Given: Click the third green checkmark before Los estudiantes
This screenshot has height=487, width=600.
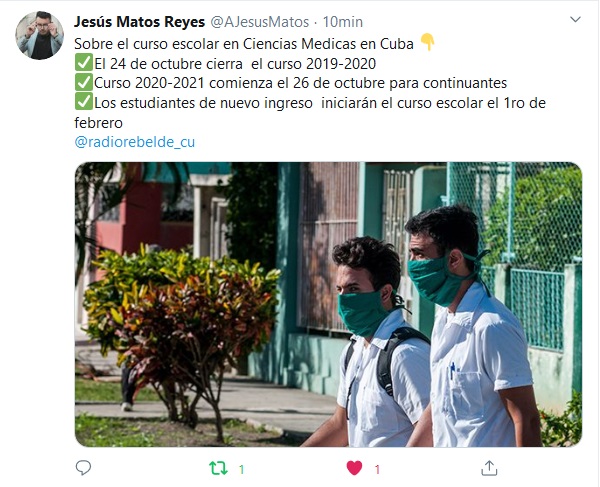Looking at the screenshot, I should pos(83,102).
